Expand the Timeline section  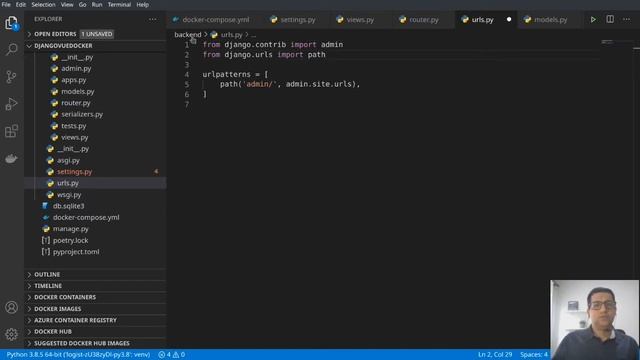click(48, 286)
